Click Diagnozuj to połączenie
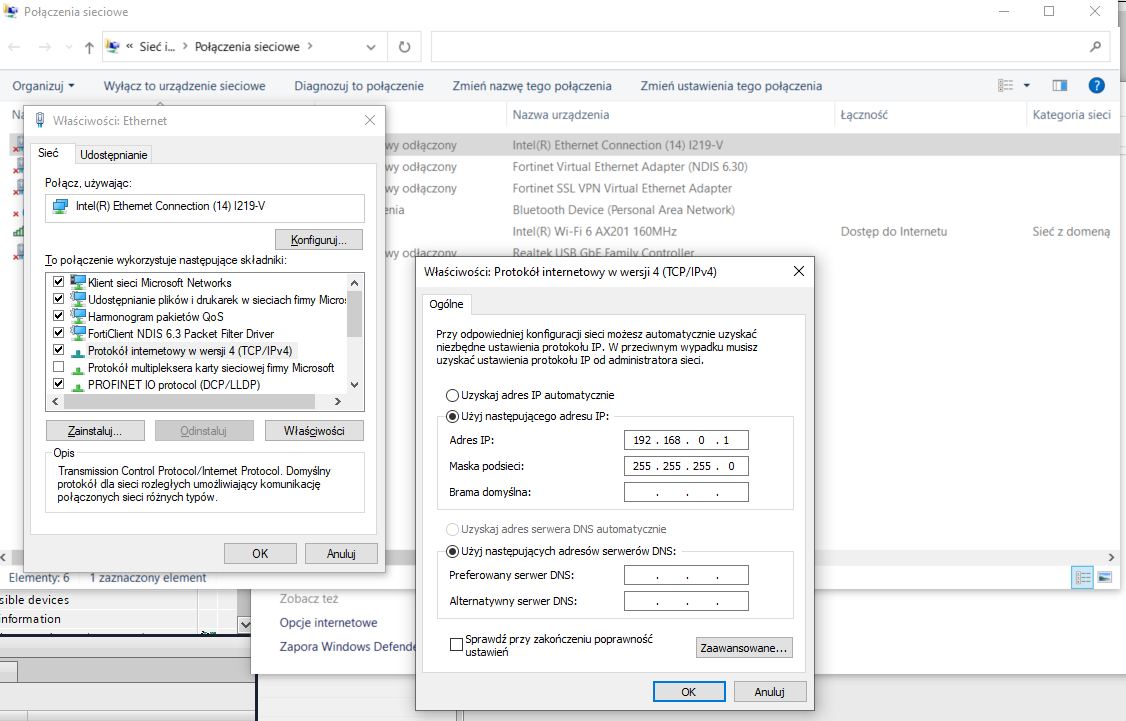The image size is (1126, 721). point(359,85)
